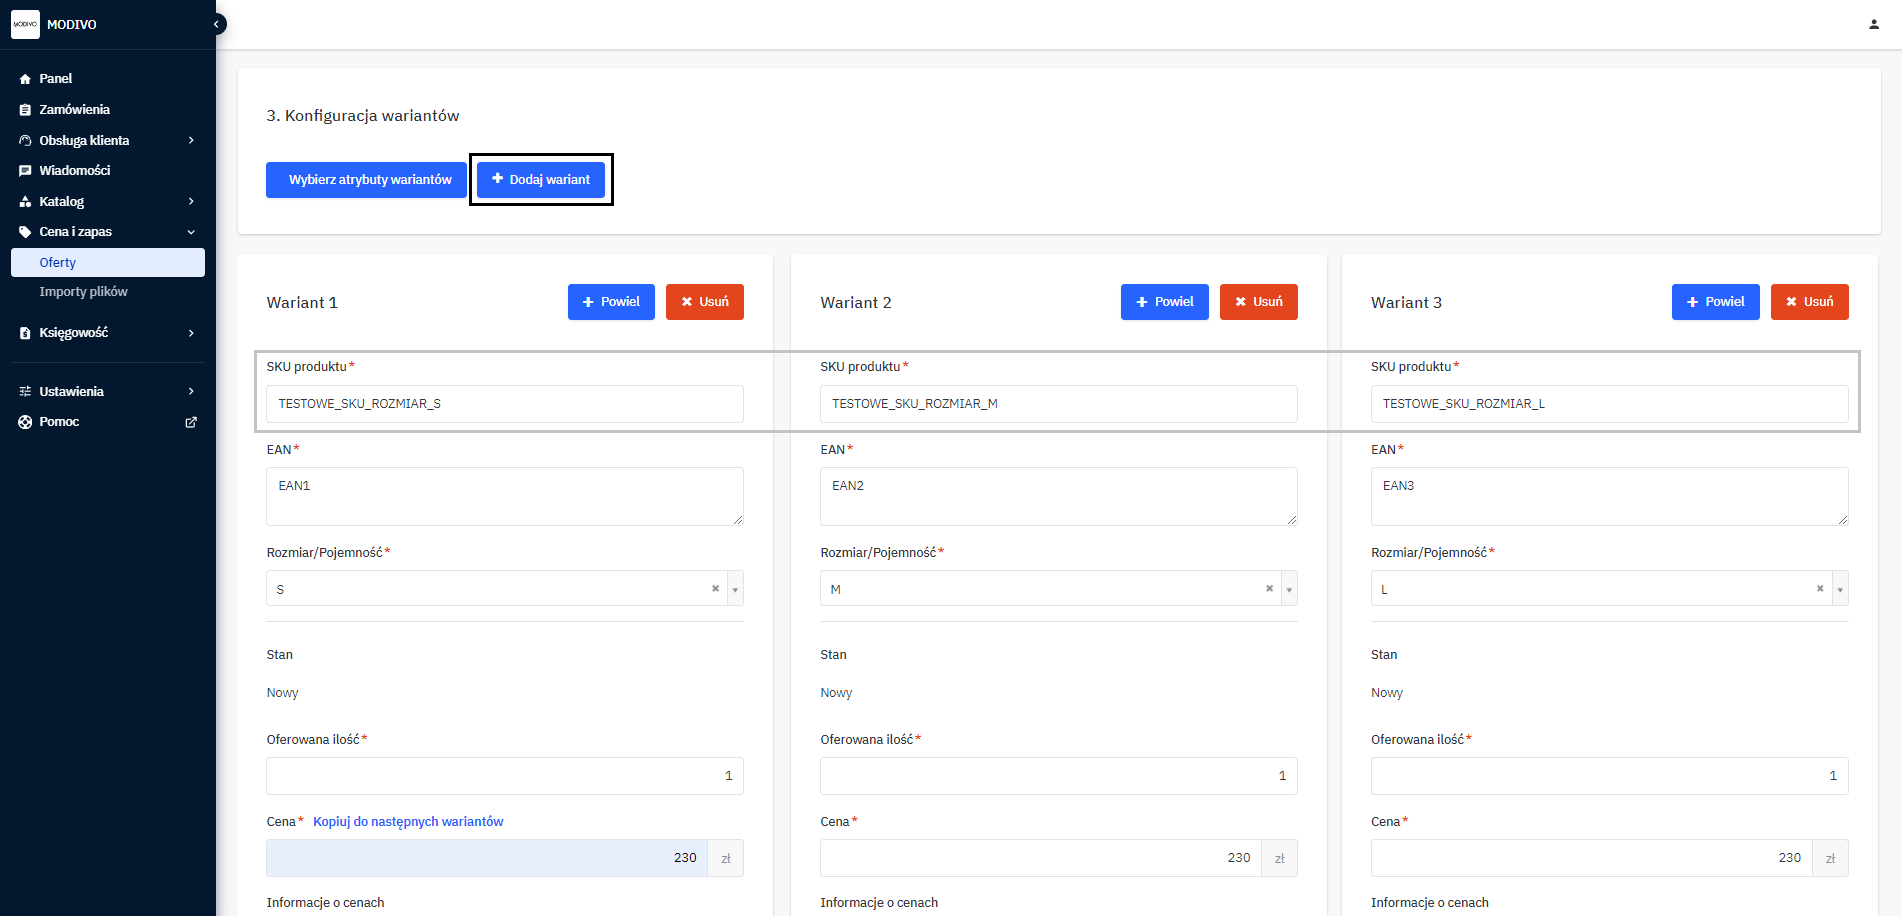This screenshot has width=1902, height=916.
Task: Clear the L size selection in Wariant 3
Action: (1819, 589)
